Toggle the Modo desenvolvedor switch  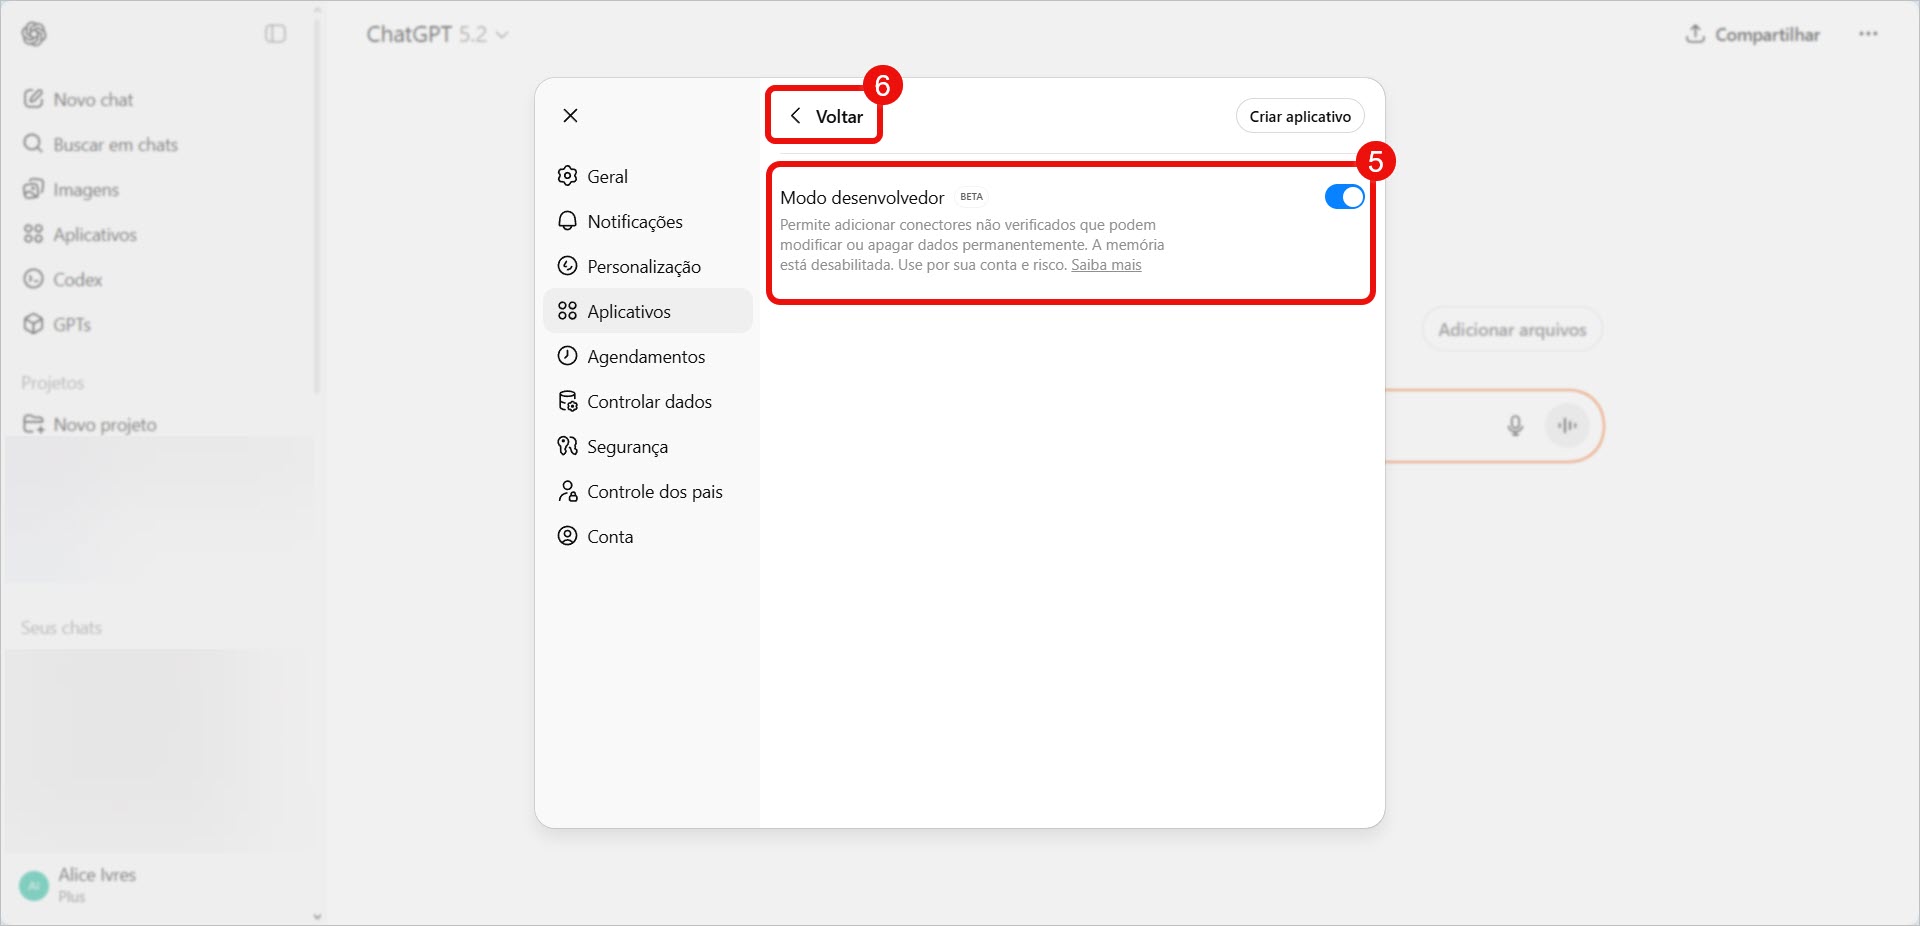click(1344, 197)
